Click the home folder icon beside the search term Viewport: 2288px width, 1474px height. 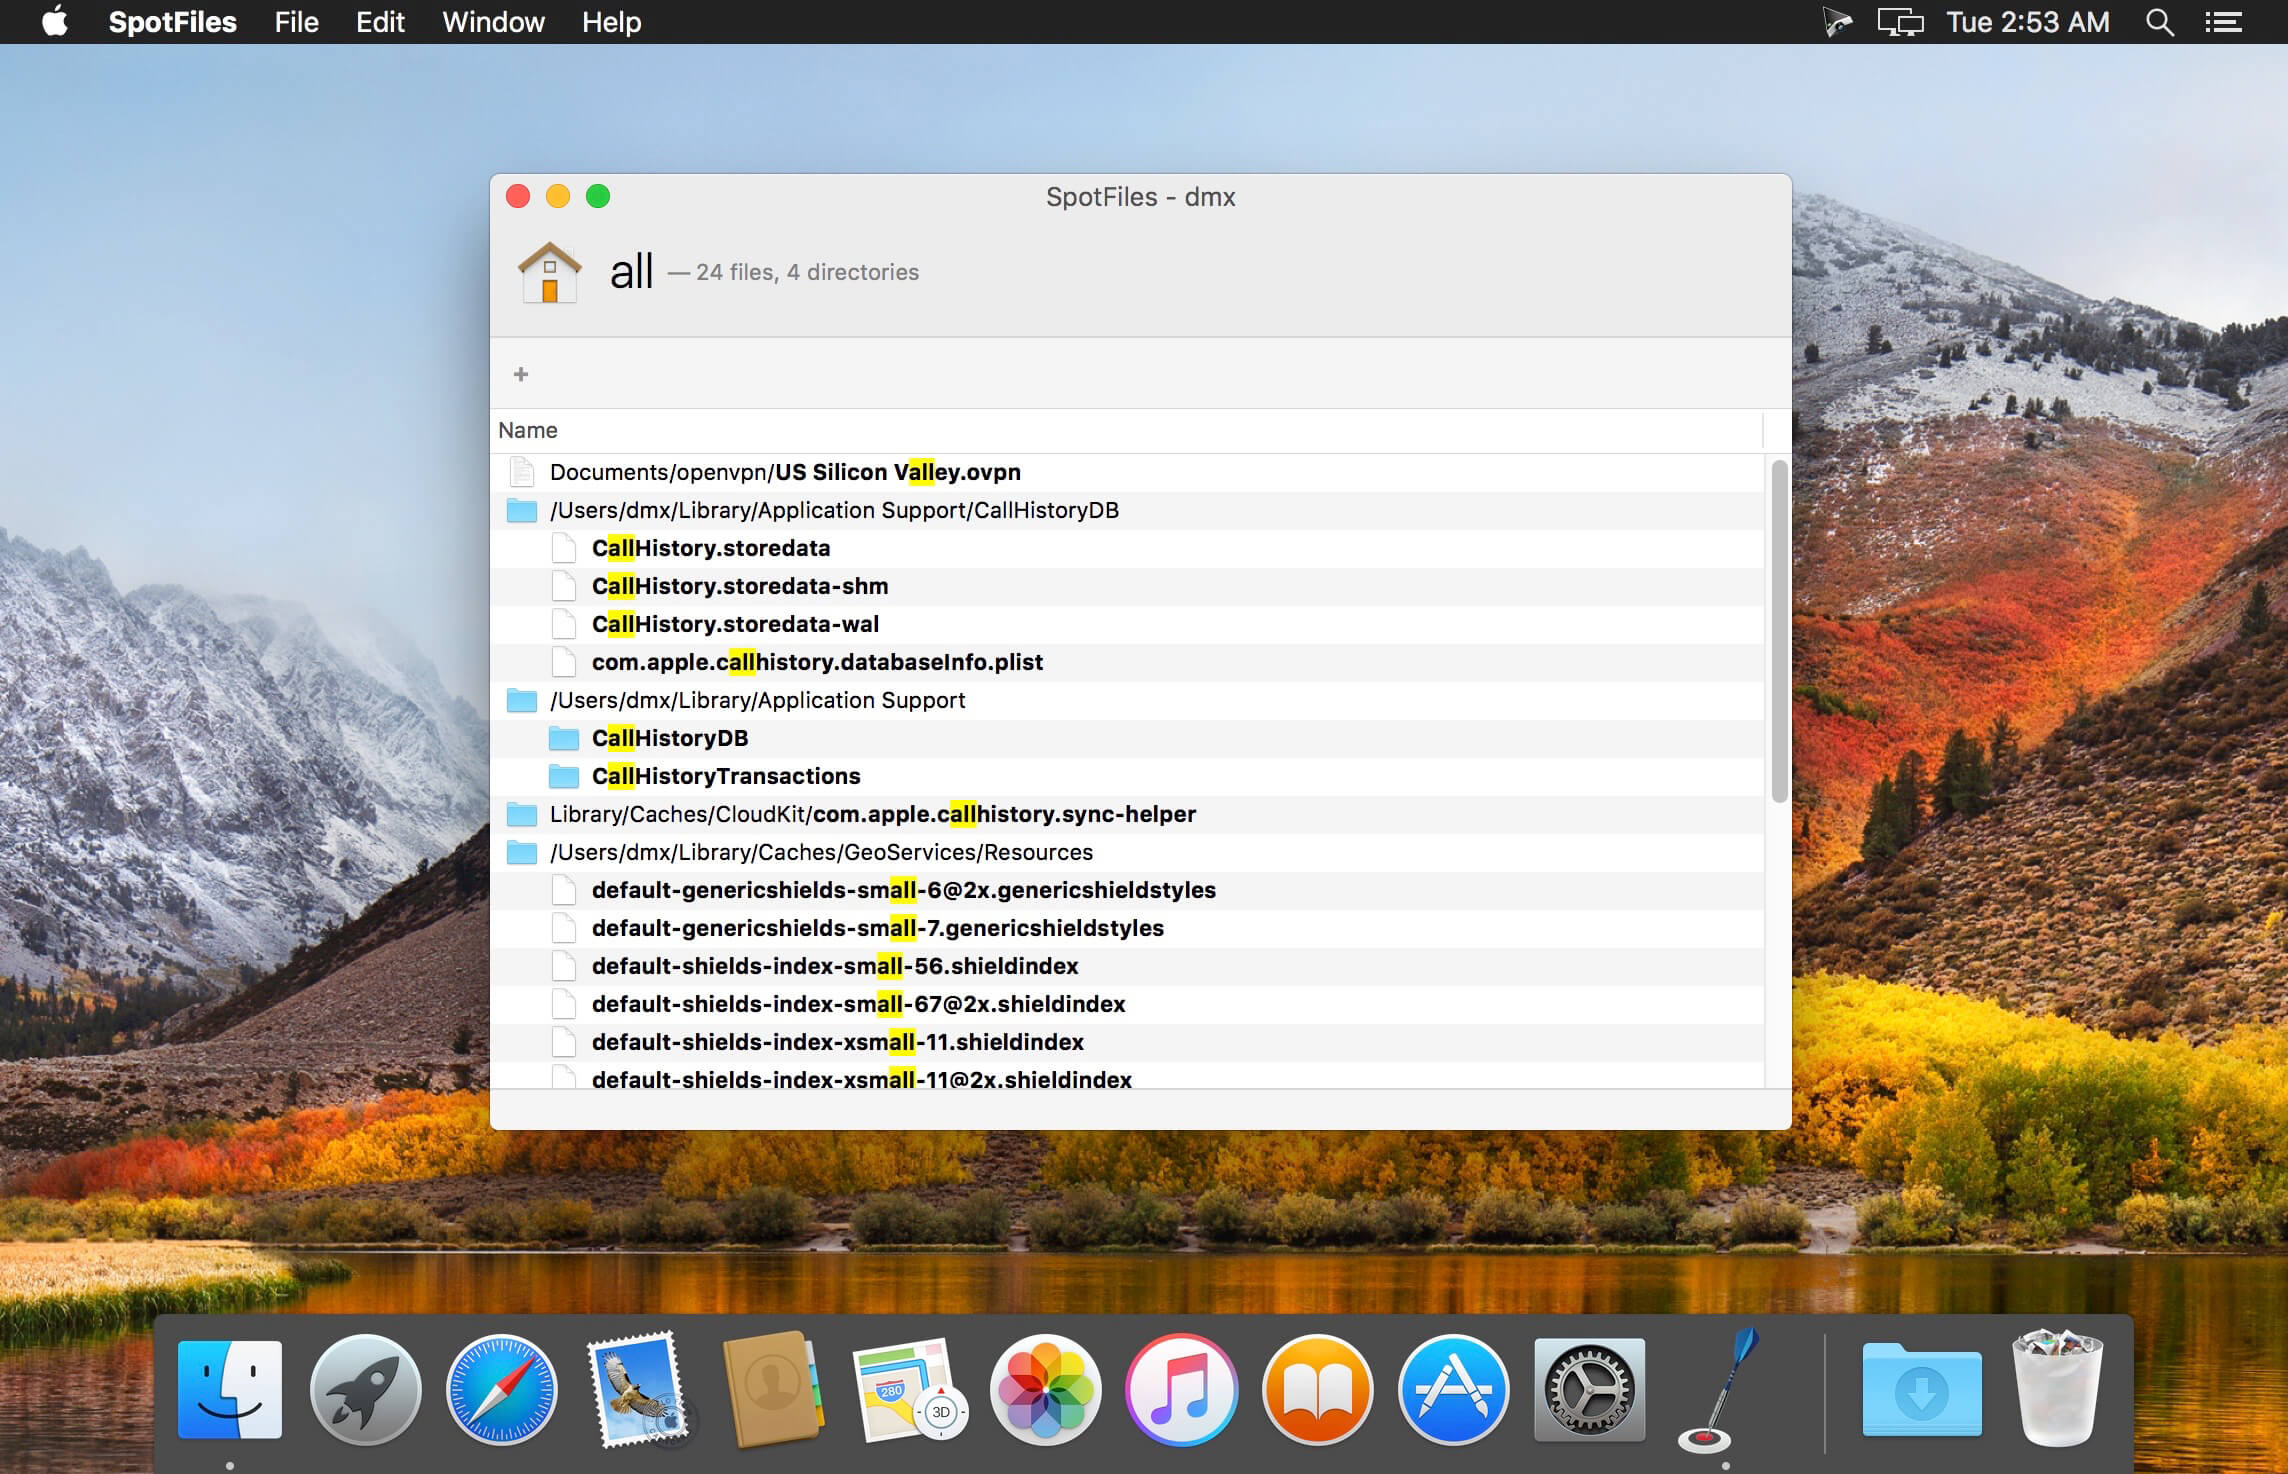pos(549,272)
